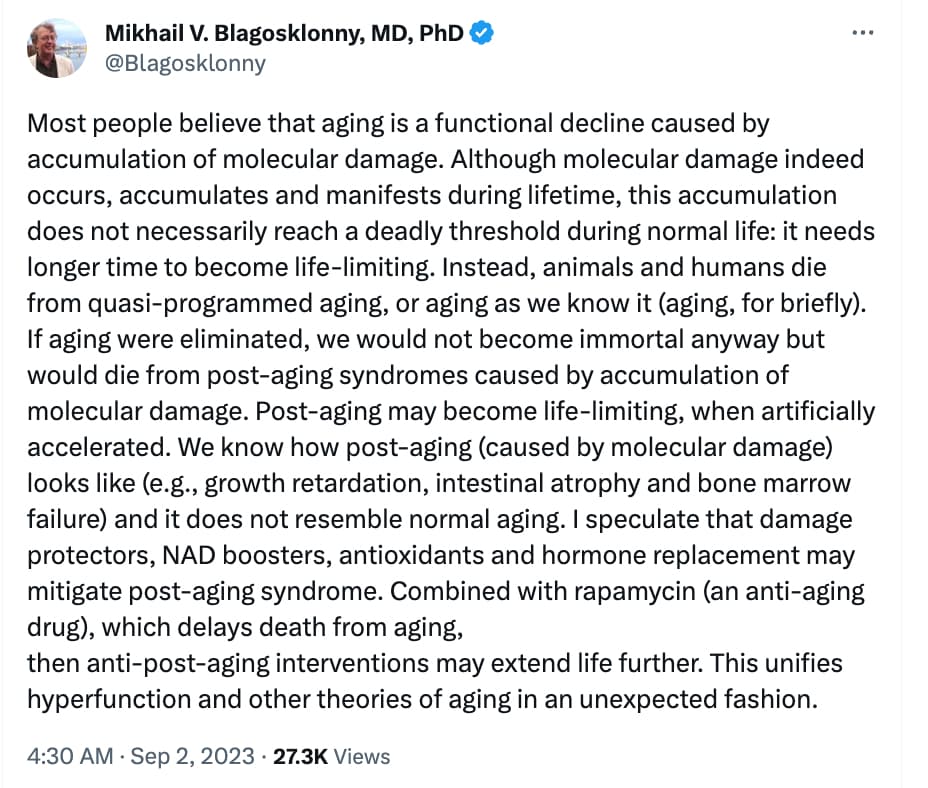The image size is (928, 788).
Task: Open Mikhail Blagosklonny's profile avatar photo
Action: click(x=57, y=48)
